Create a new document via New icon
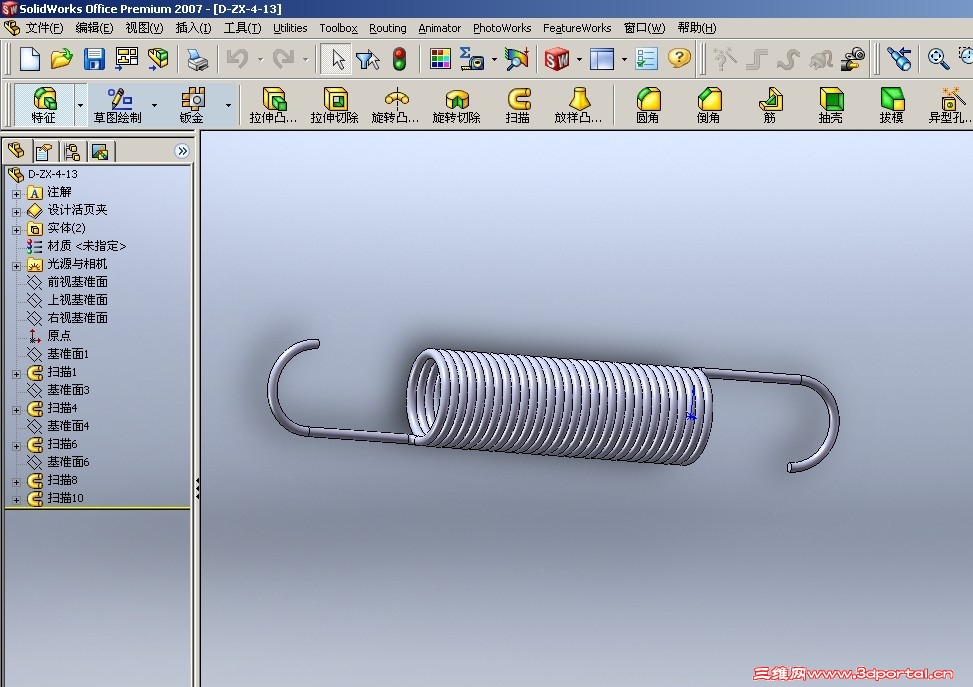 pos(30,60)
